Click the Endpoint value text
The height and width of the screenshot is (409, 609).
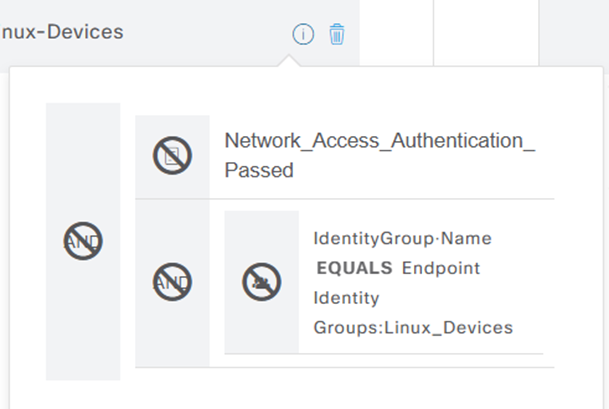441,268
